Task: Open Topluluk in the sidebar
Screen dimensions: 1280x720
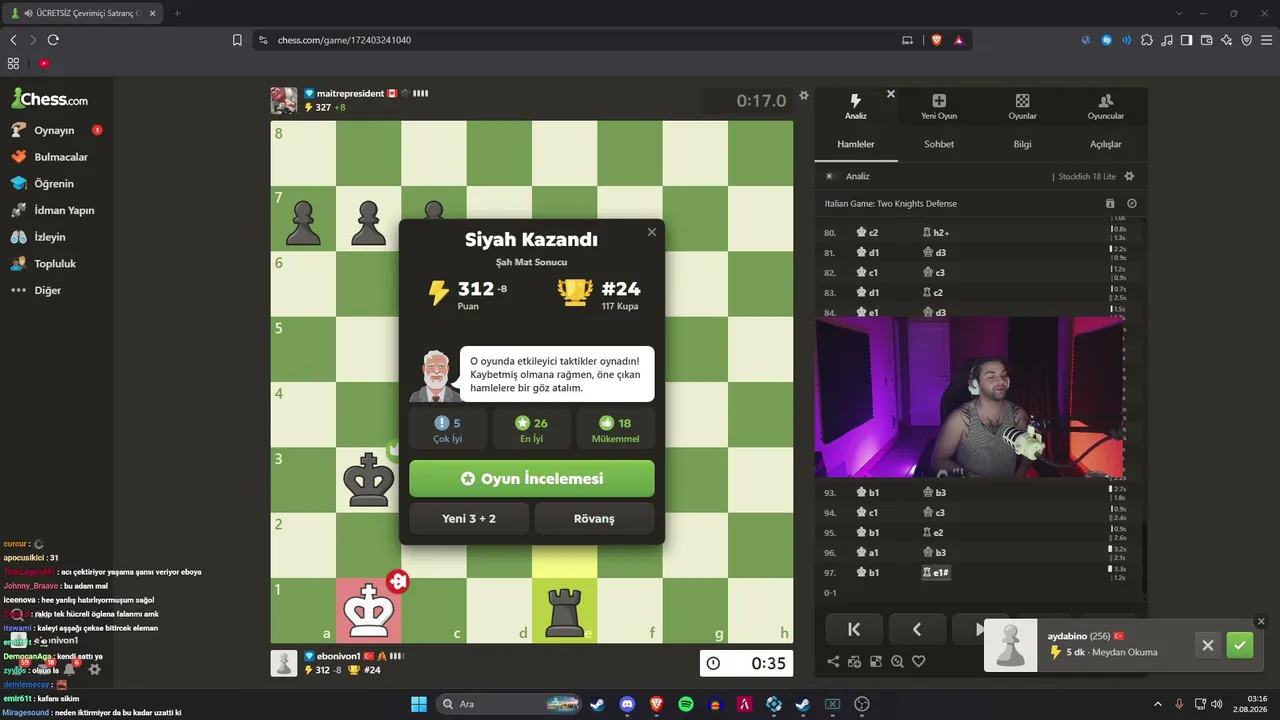Action: click(55, 264)
